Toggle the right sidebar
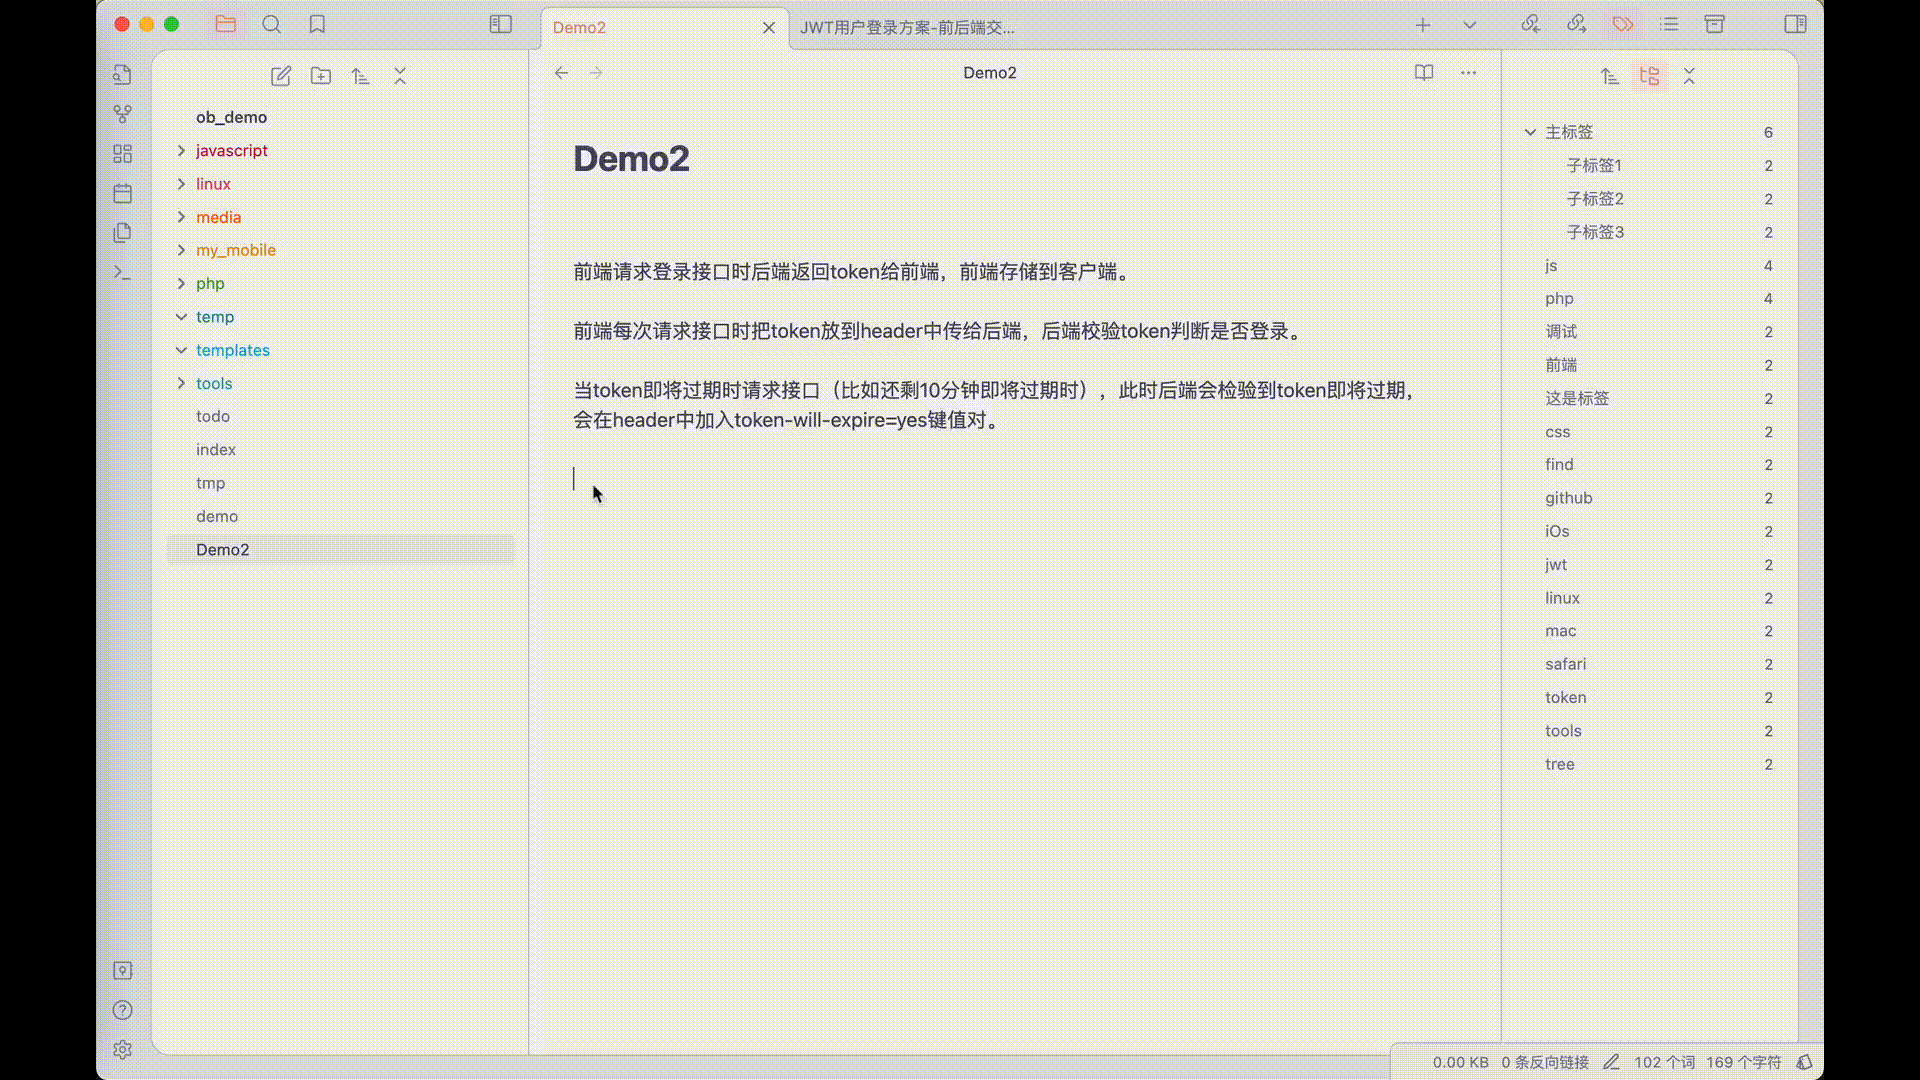 coord(1795,25)
